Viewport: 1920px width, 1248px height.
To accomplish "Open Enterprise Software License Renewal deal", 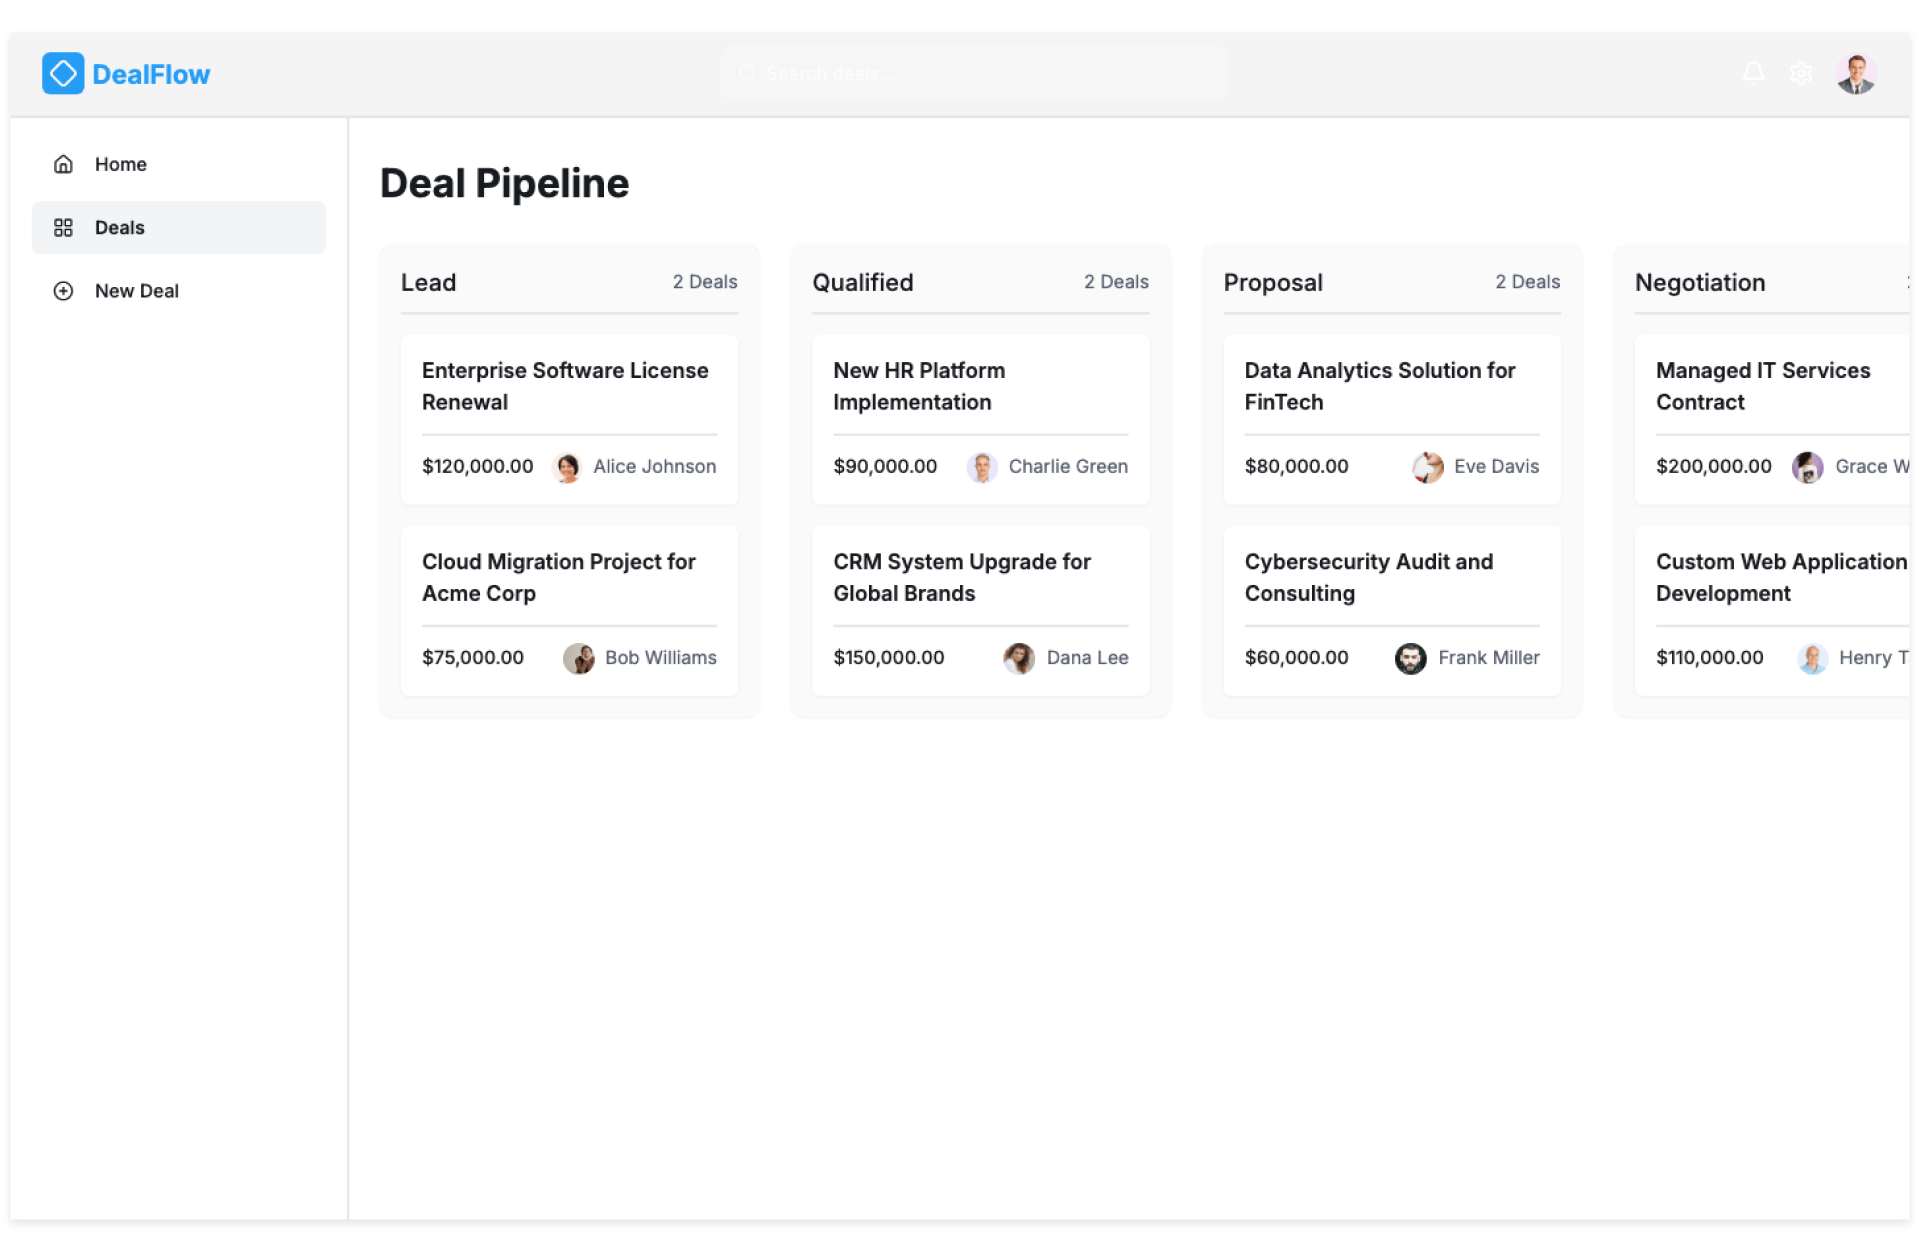I will (565, 386).
